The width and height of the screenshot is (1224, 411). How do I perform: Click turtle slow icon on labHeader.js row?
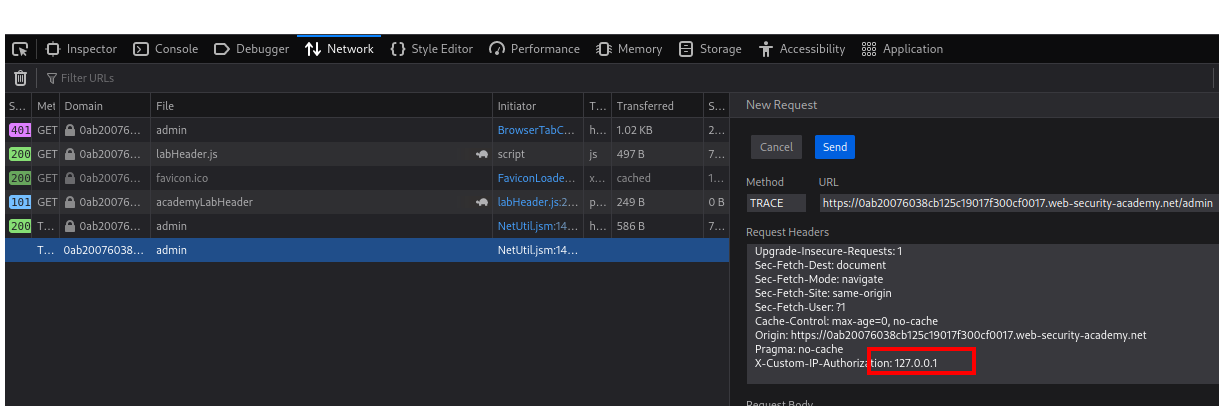tap(481, 154)
